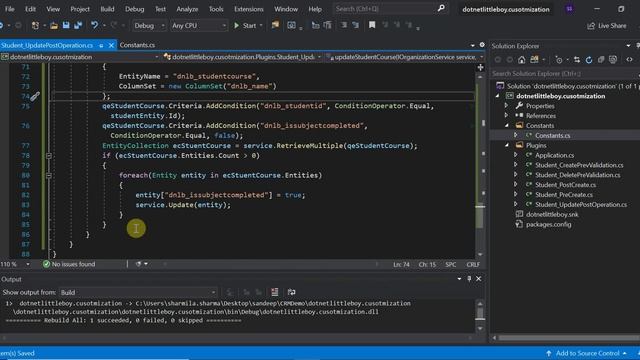The height and width of the screenshot is (360, 640).
Task: Click the Refresh icon in Solution Explorer
Action: (x=589, y=60)
